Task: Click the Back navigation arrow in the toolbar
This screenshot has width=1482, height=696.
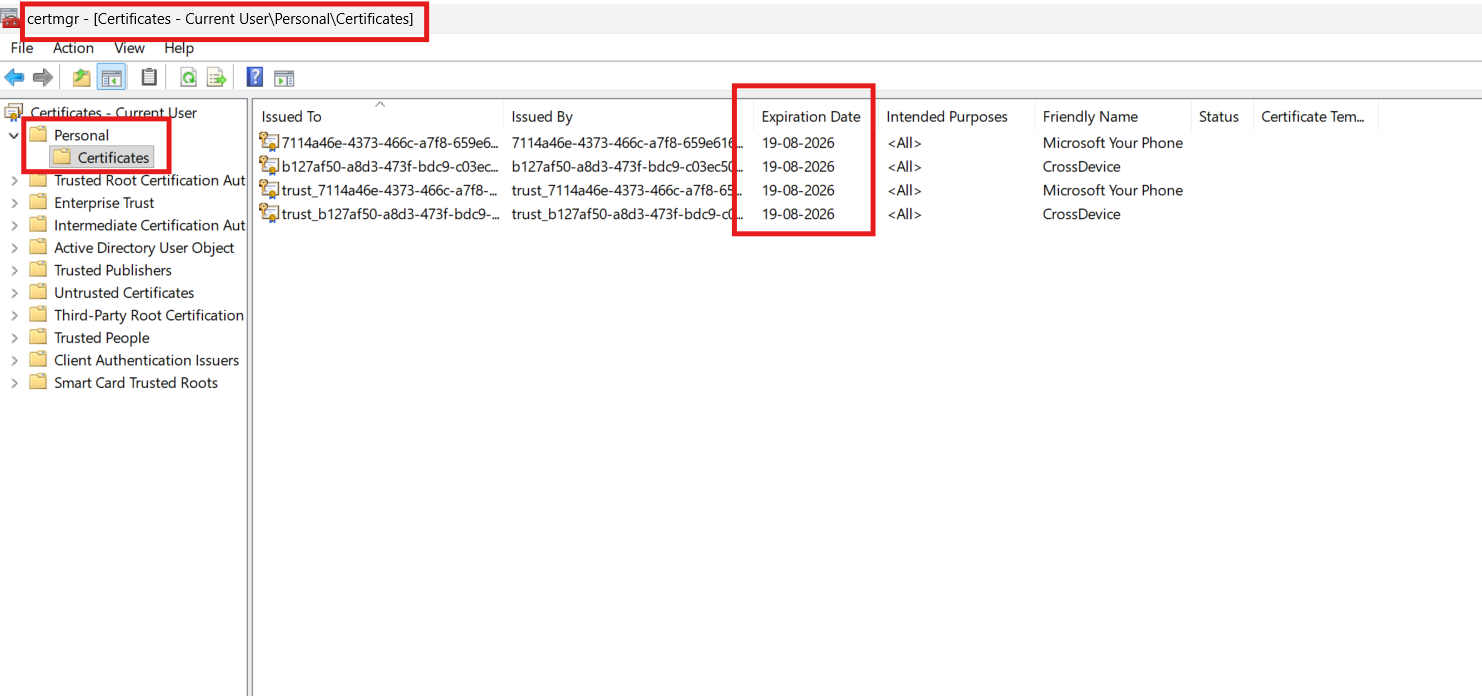Action: coord(14,77)
